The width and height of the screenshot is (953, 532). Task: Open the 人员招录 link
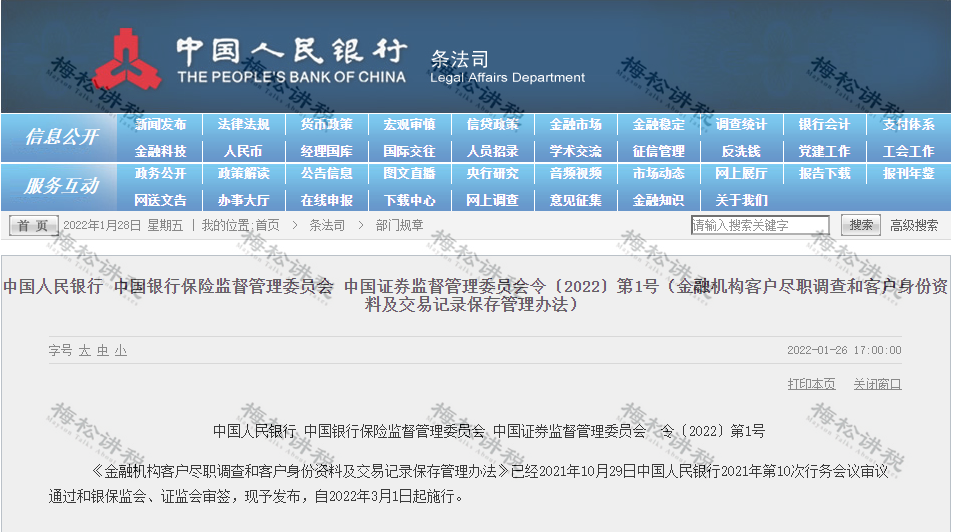pyautogui.click(x=492, y=151)
